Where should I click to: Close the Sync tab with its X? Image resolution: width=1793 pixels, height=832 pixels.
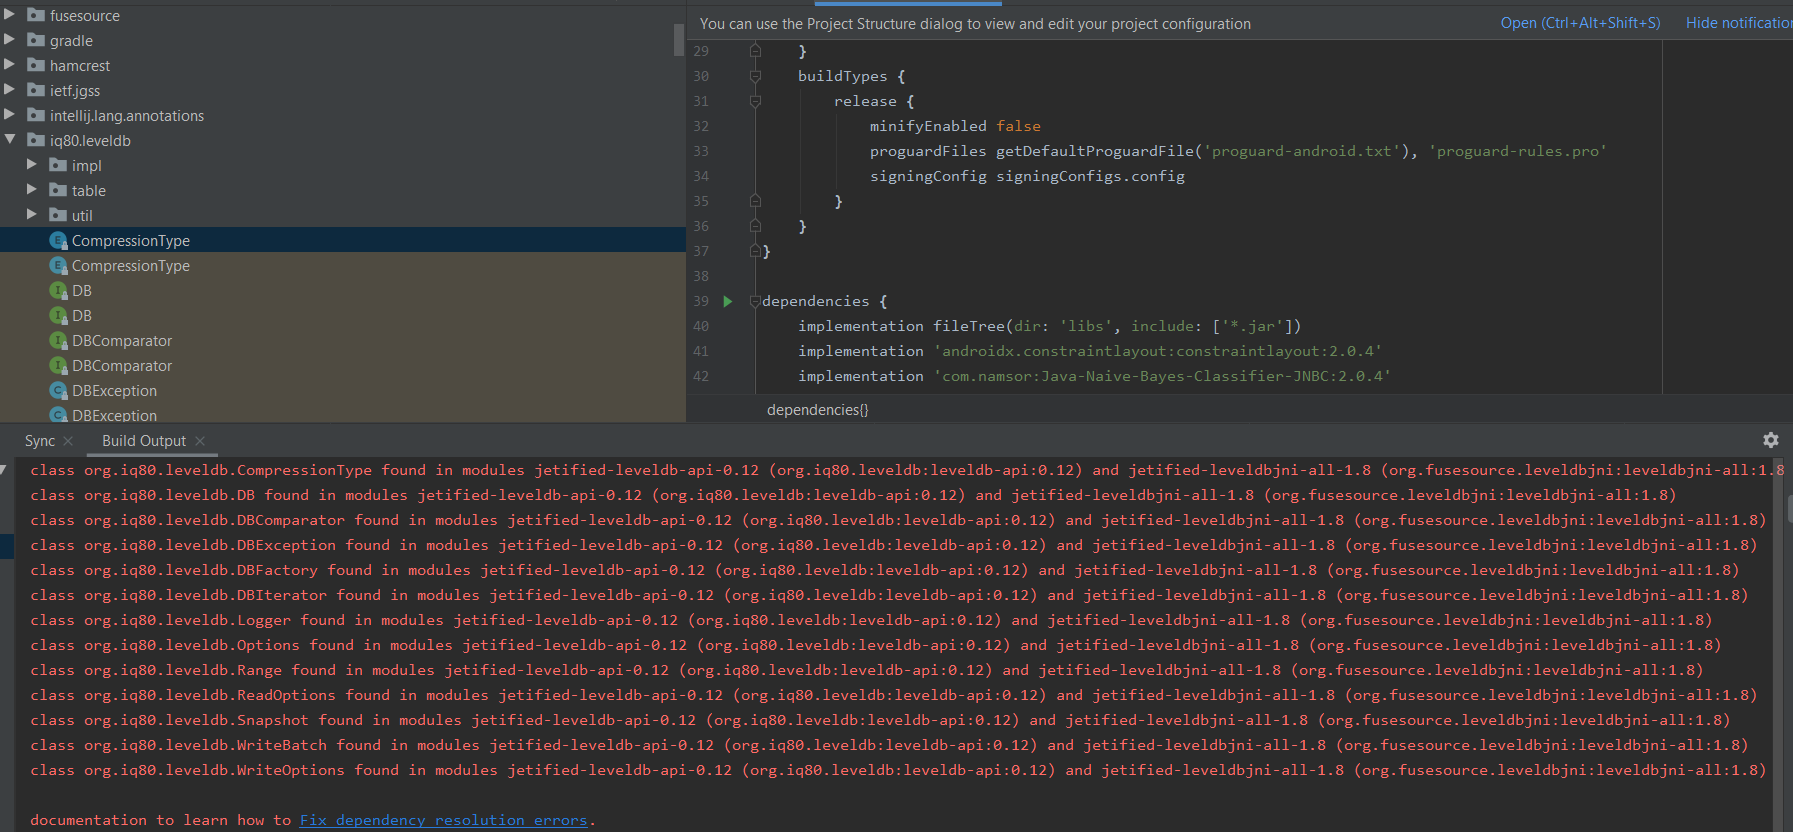pos(68,441)
